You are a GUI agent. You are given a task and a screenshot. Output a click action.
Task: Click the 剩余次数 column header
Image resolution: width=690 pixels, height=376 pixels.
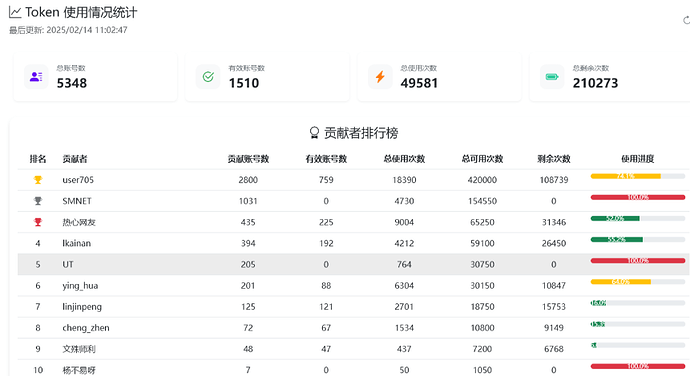pyautogui.click(x=554, y=159)
